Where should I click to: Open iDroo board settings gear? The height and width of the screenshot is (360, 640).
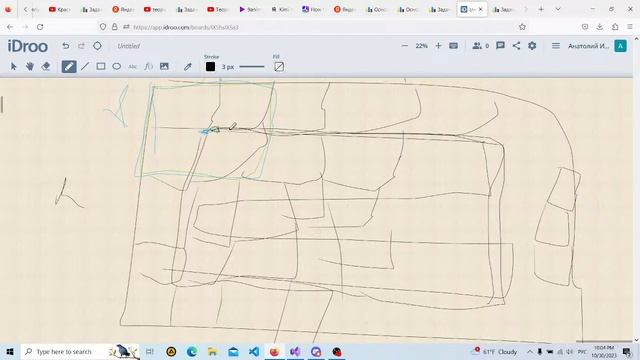point(532,46)
